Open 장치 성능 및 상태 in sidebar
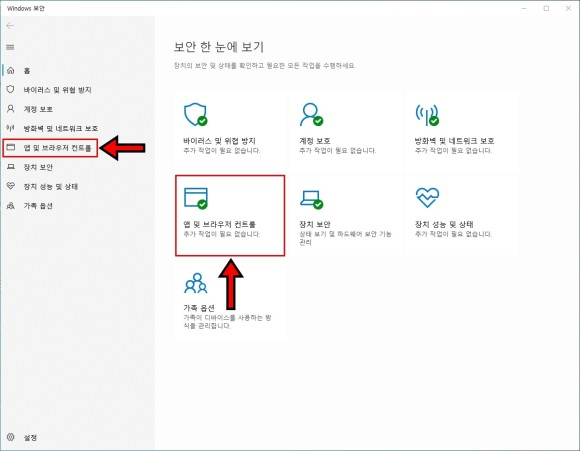Viewport: 580px width, 451px height. (x=51, y=186)
